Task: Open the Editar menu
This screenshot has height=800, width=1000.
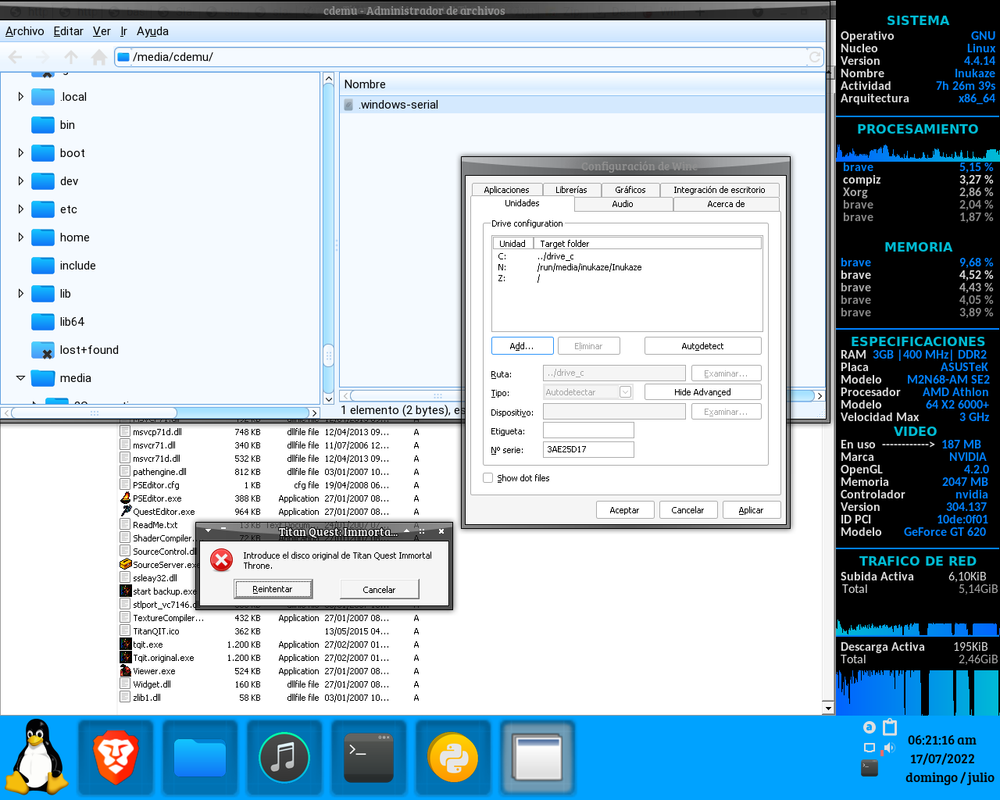Action: [68, 31]
